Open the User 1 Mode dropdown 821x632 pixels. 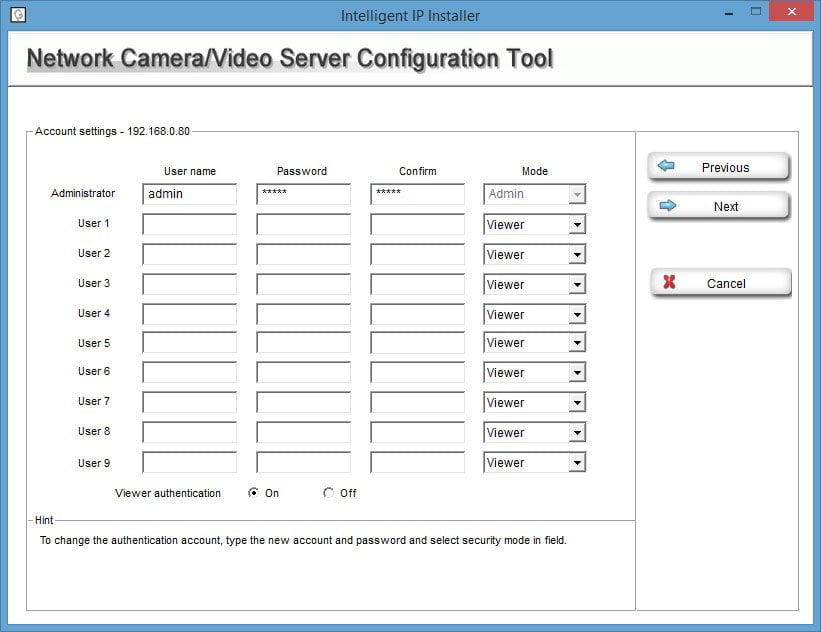tap(534, 225)
